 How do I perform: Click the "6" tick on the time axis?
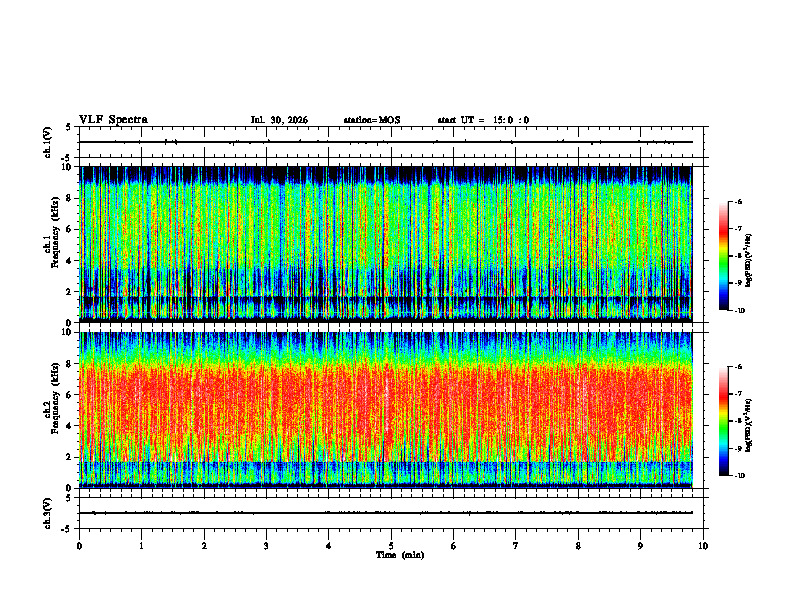453,546
